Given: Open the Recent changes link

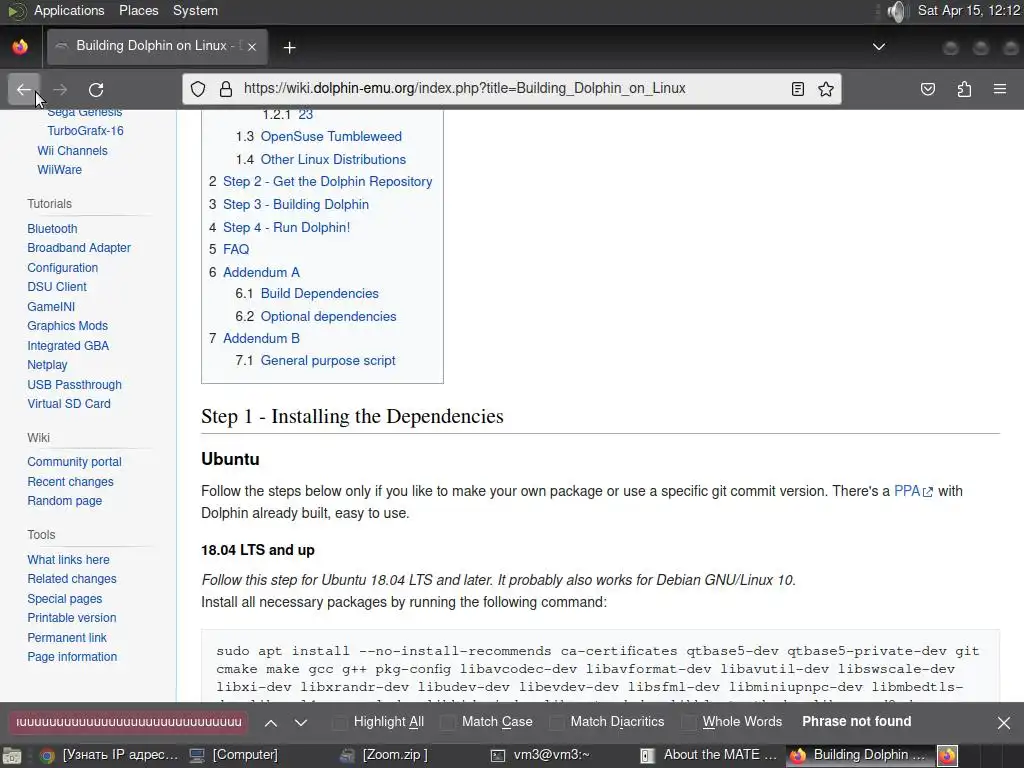Looking at the screenshot, I should click(x=71, y=481).
